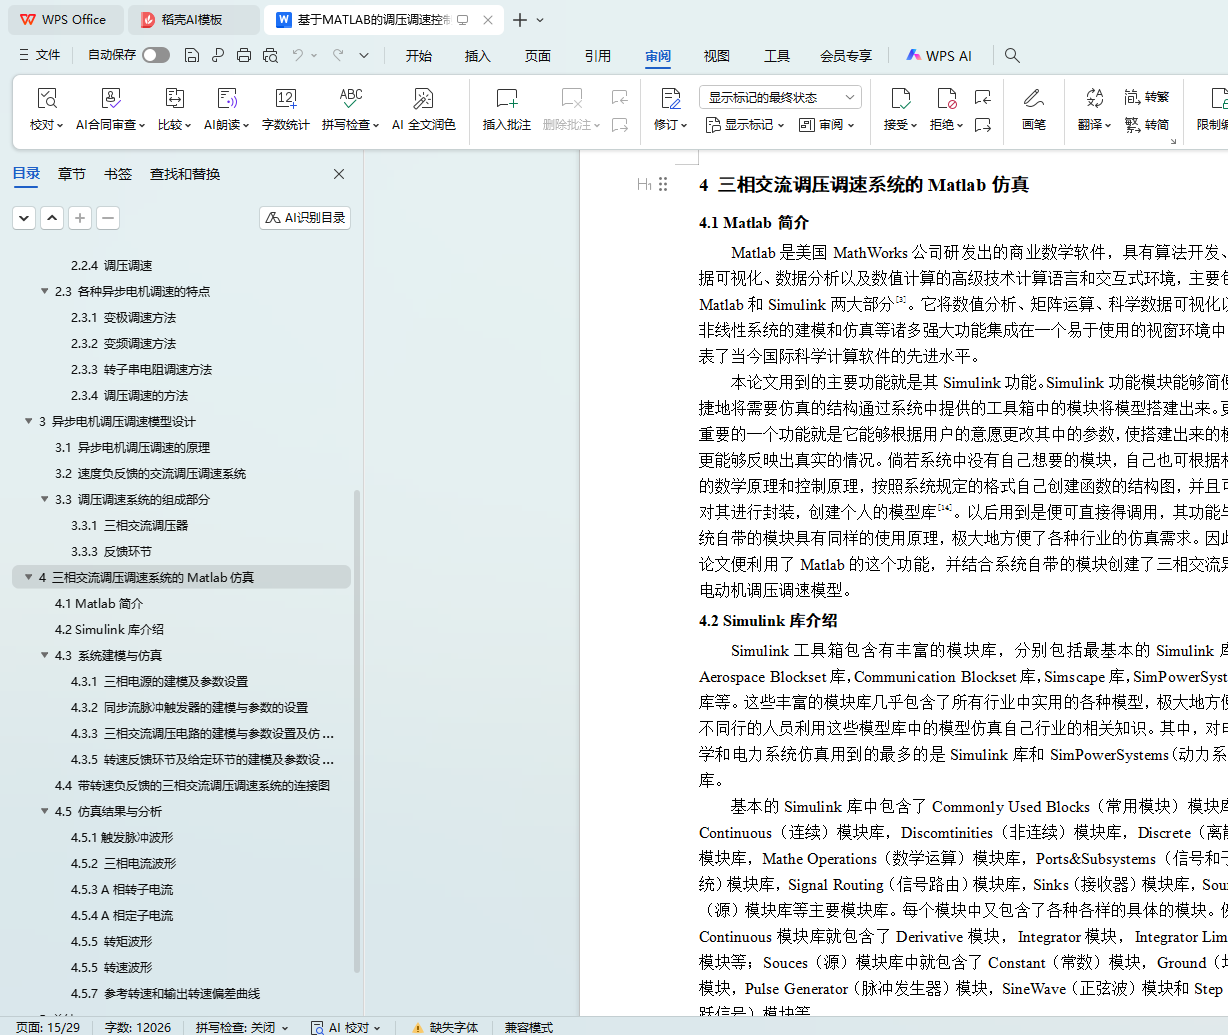Click the 接受 accept changes icon
1228x1035 pixels.
pyautogui.click(x=899, y=99)
